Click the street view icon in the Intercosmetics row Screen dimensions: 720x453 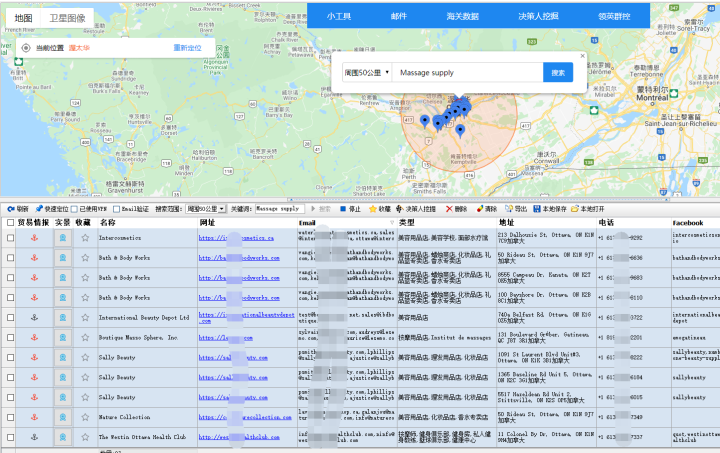point(63,238)
